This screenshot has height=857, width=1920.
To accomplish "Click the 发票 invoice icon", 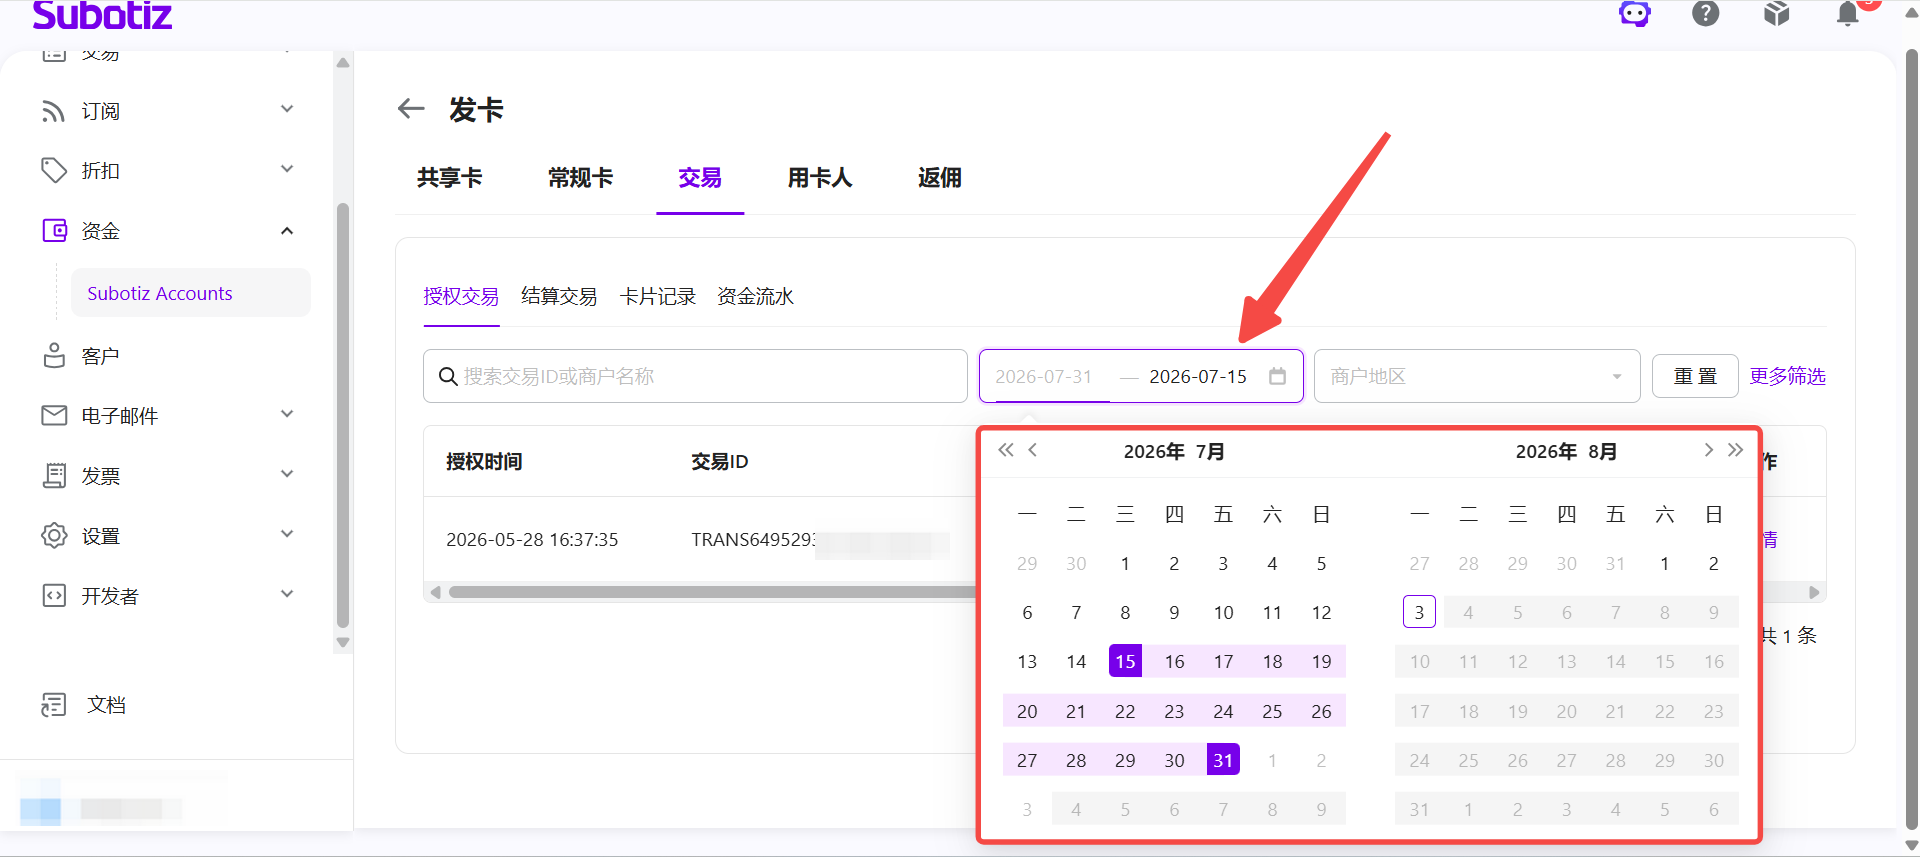I will pos(54,475).
